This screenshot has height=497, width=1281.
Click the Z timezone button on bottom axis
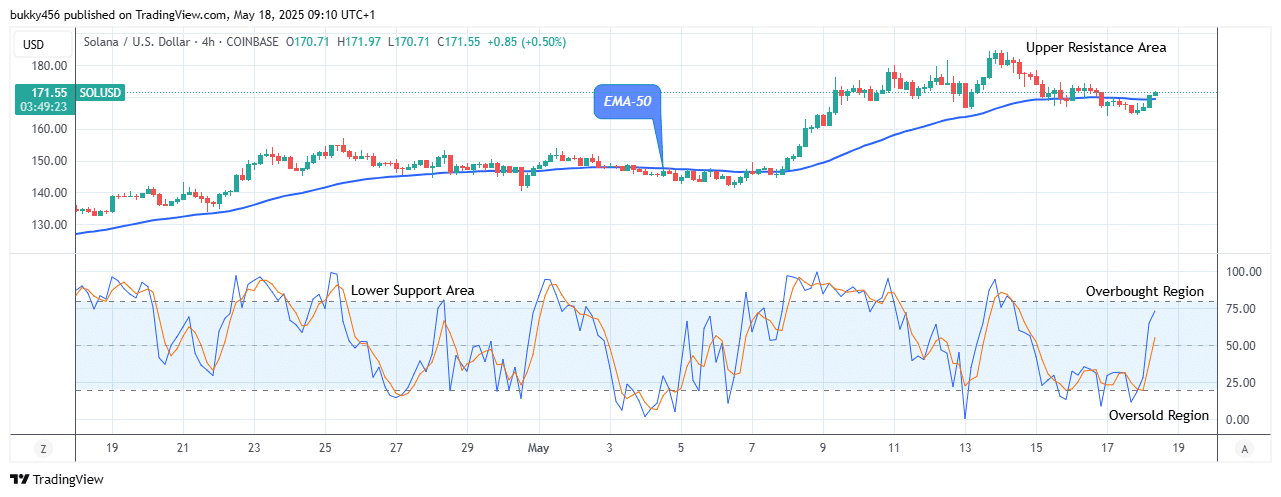coord(43,448)
